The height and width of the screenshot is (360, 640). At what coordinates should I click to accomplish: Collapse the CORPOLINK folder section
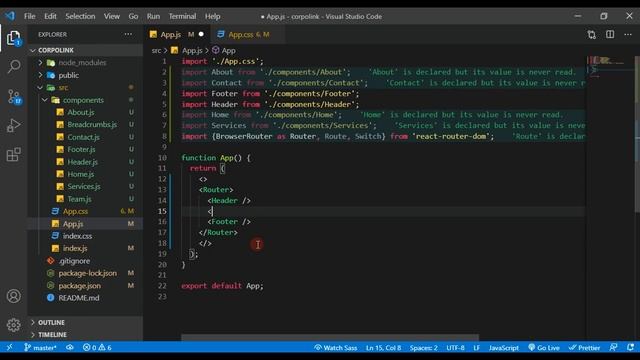point(85,50)
